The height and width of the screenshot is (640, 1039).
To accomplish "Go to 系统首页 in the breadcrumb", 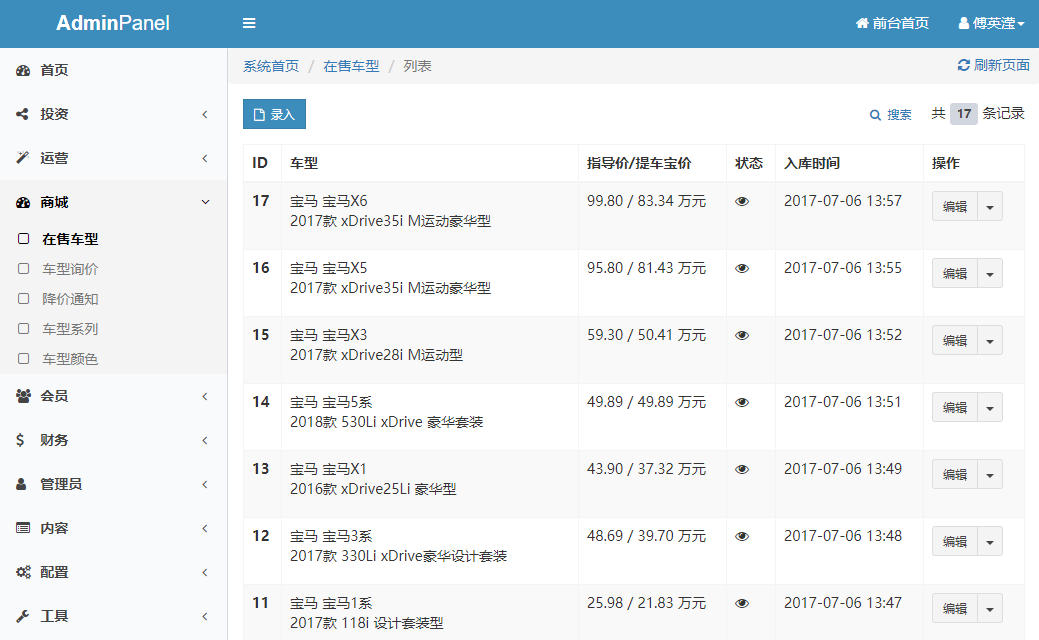I will point(271,66).
